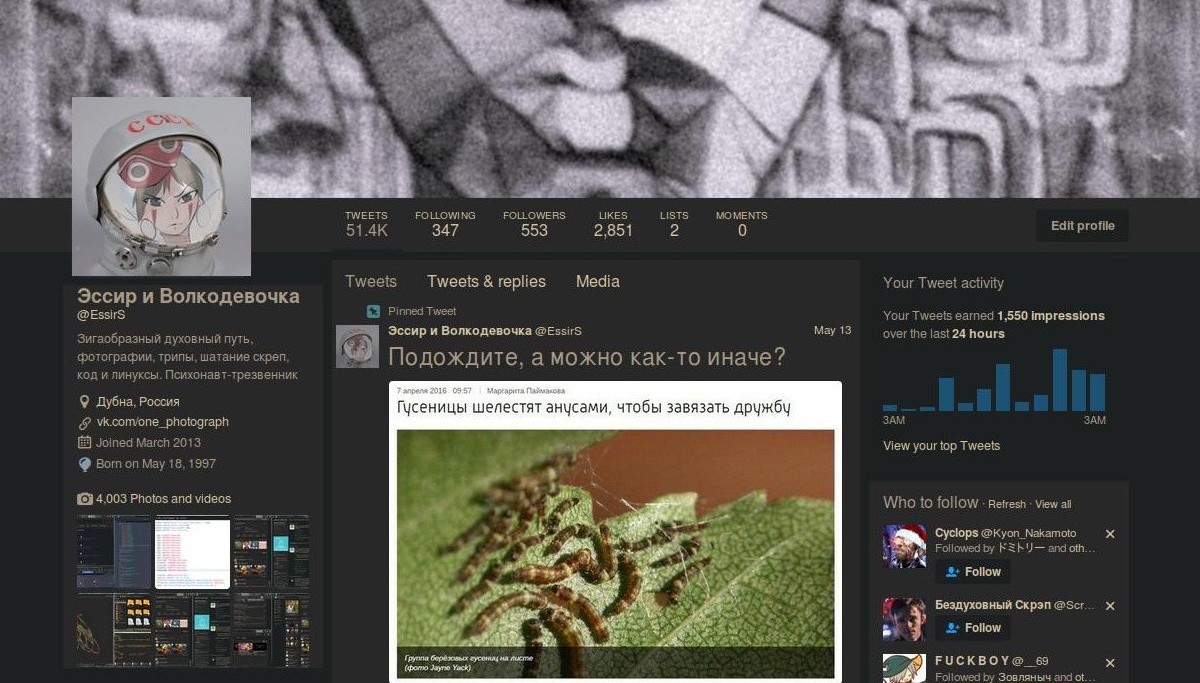The image size is (1200, 683).
Task: Dismiss the Cyclops suggestion with its X
Action: (1110, 534)
